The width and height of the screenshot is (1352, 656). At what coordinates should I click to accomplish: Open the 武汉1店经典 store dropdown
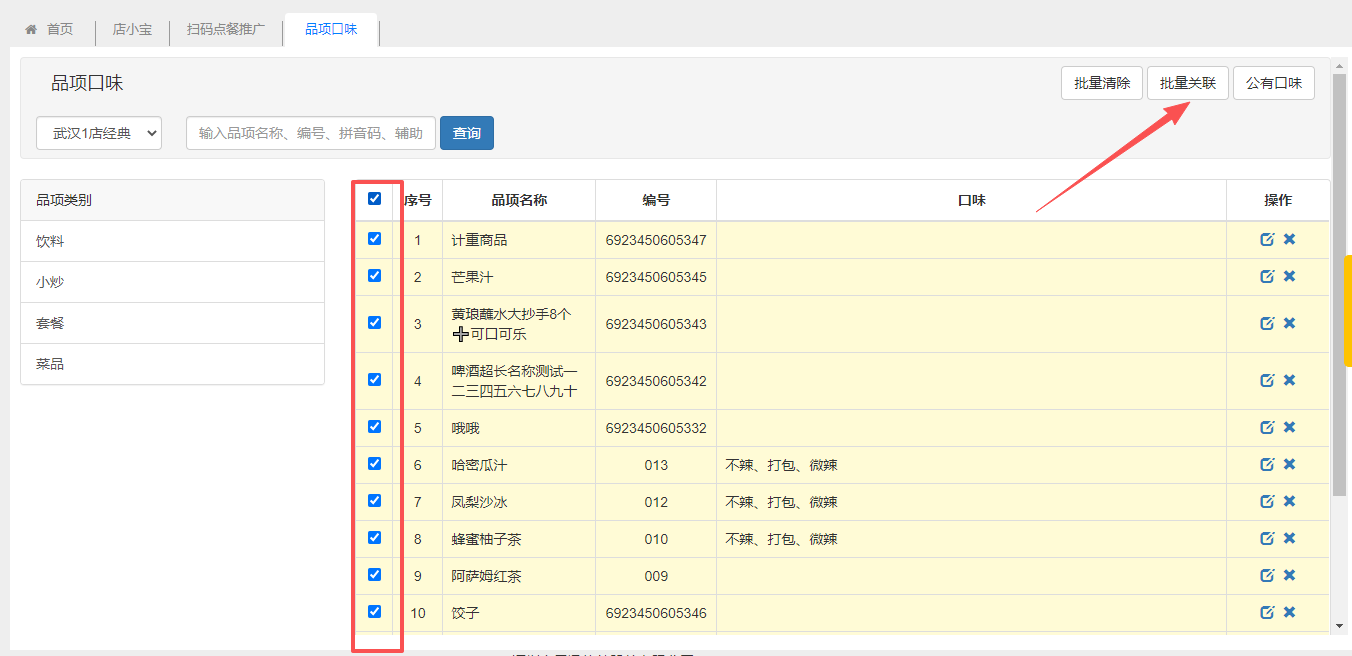(99, 133)
